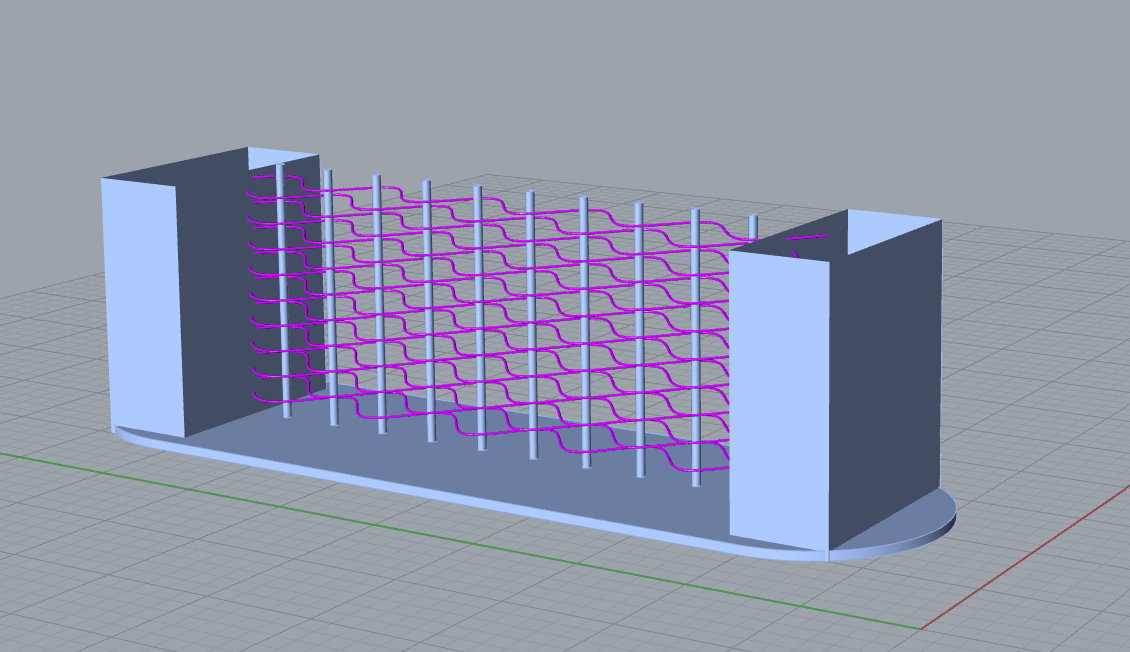Image resolution: width=1130 pixels, height=652 pixels.
Task: Pick the green axis line on grid
Action: click(x=461, y=541)
